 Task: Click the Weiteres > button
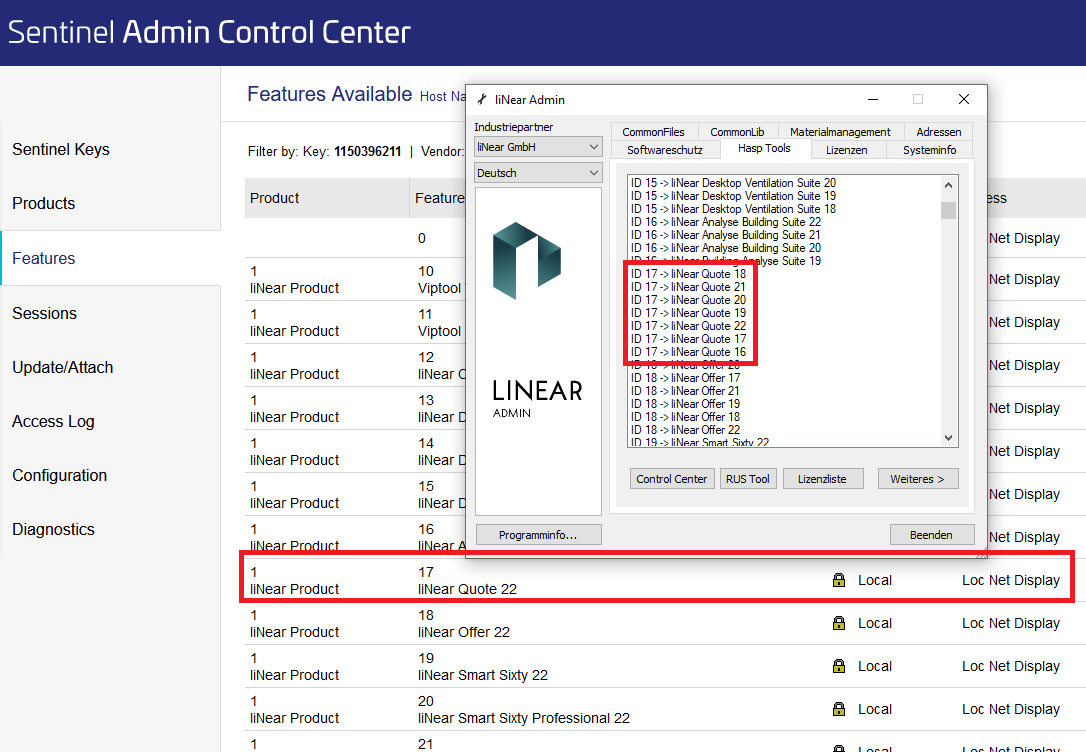pos(918,479)
